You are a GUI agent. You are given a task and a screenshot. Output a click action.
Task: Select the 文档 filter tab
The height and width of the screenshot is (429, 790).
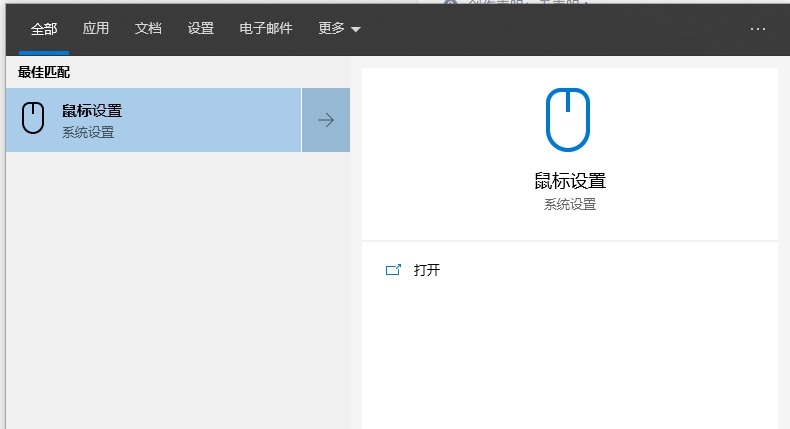(x=148, y=29)
